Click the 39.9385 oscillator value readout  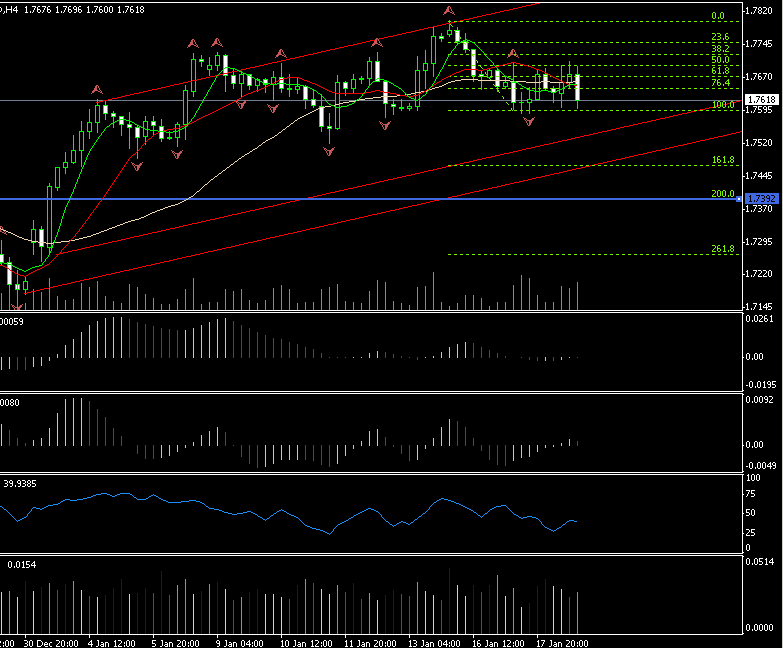[20, 484]
